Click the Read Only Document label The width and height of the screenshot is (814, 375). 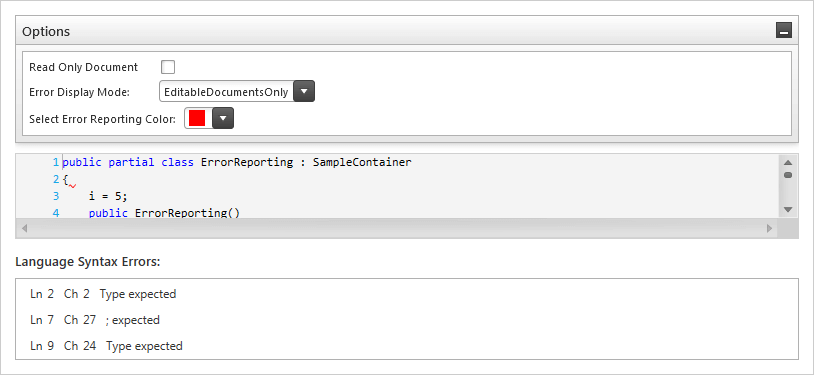[84, 67]
